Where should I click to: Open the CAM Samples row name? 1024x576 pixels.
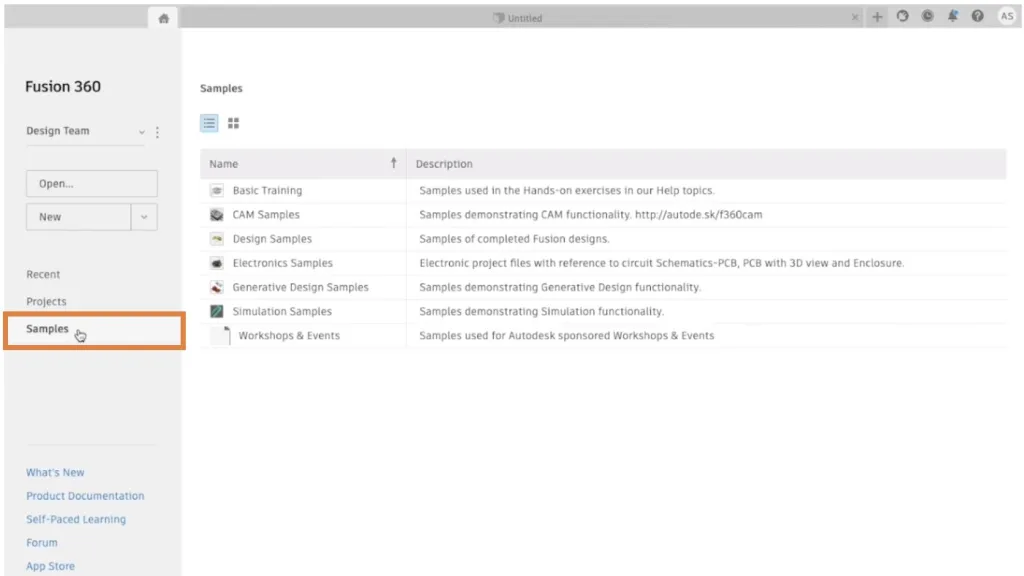pyautogui.click(x=266, y=215)
